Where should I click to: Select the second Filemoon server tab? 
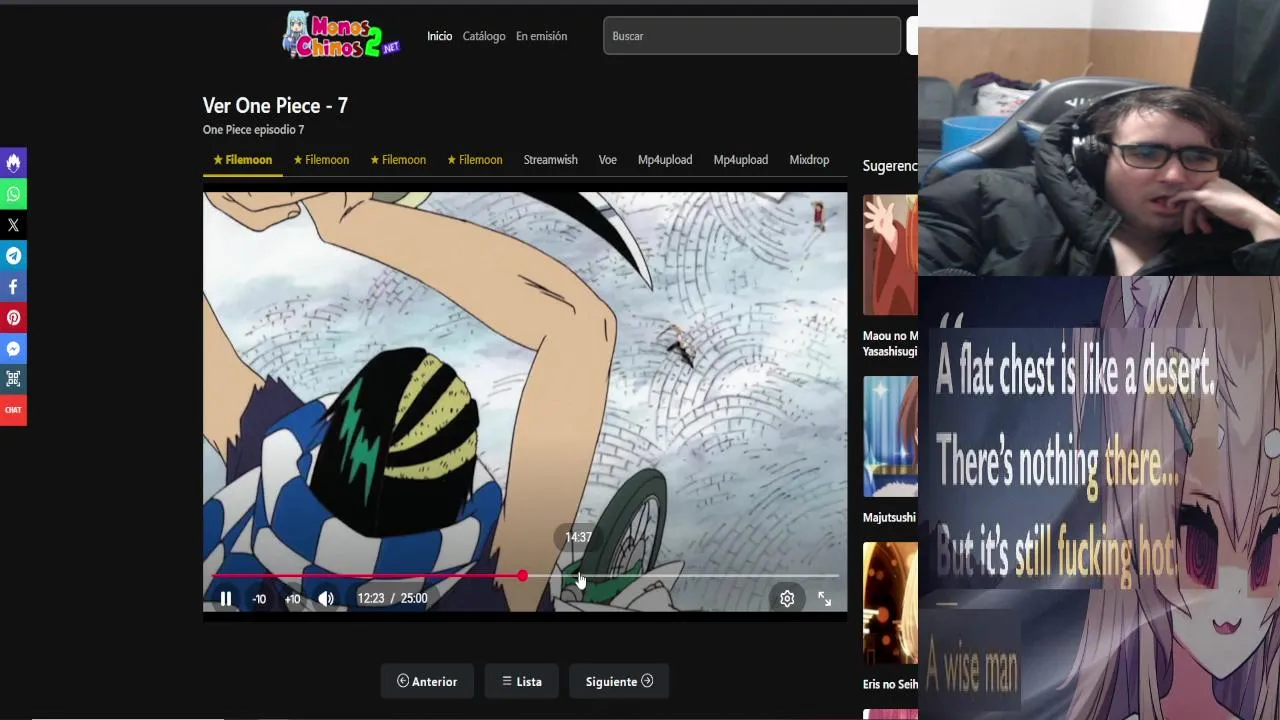coord(321,160)
